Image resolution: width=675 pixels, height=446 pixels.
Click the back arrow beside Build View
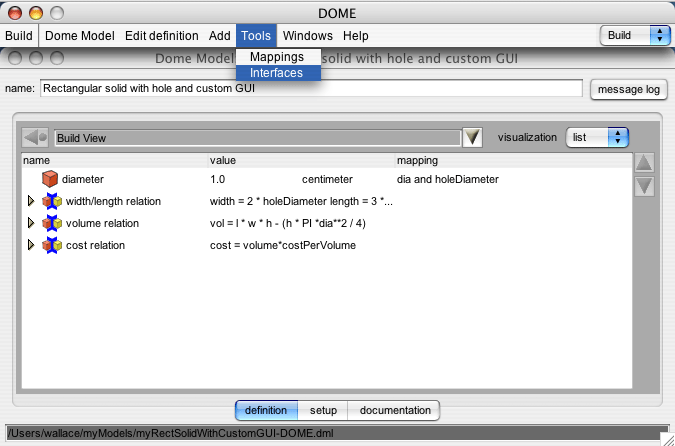[x=35, y=138]
